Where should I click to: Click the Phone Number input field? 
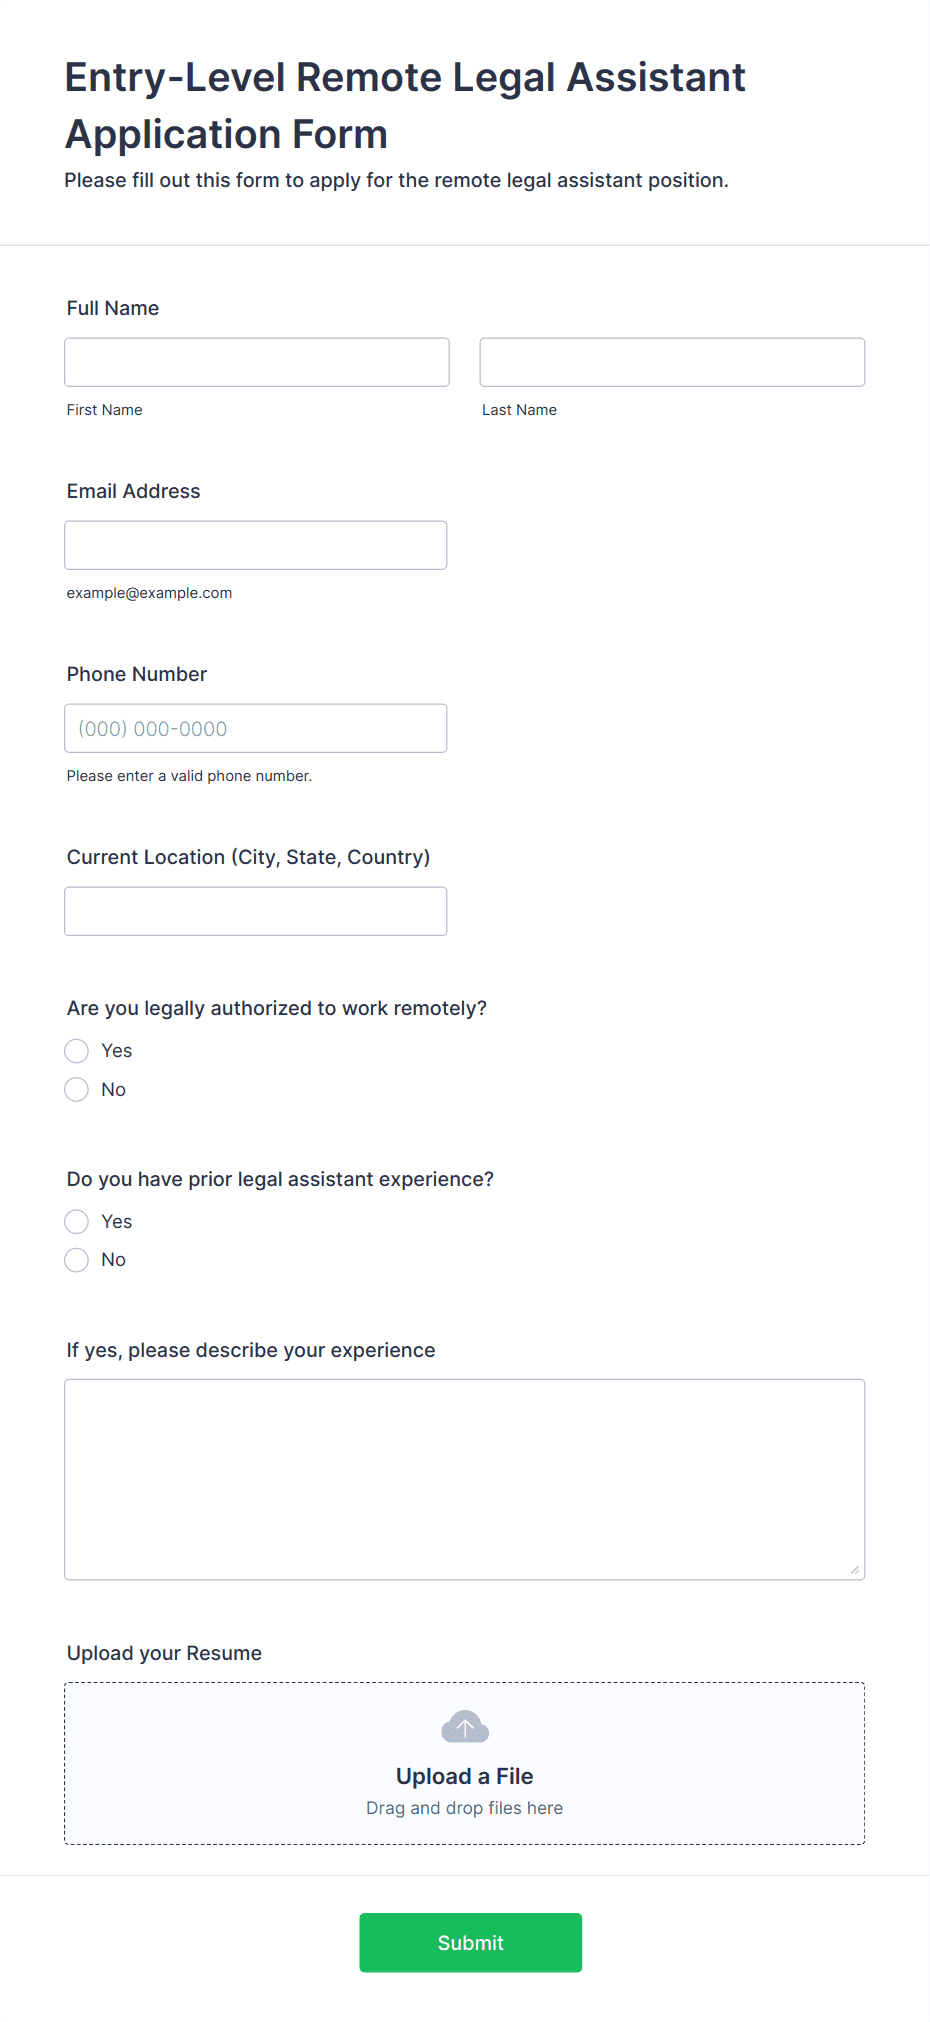[256, 728]
